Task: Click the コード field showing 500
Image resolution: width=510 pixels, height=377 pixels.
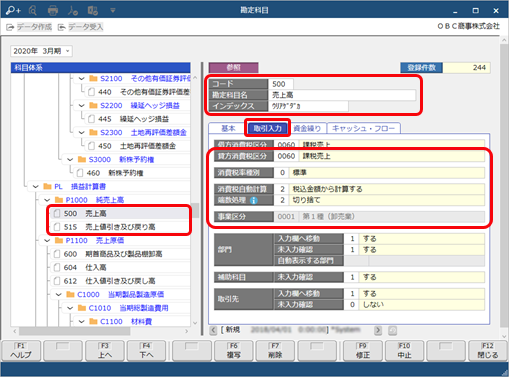Action: pos(281,84)
